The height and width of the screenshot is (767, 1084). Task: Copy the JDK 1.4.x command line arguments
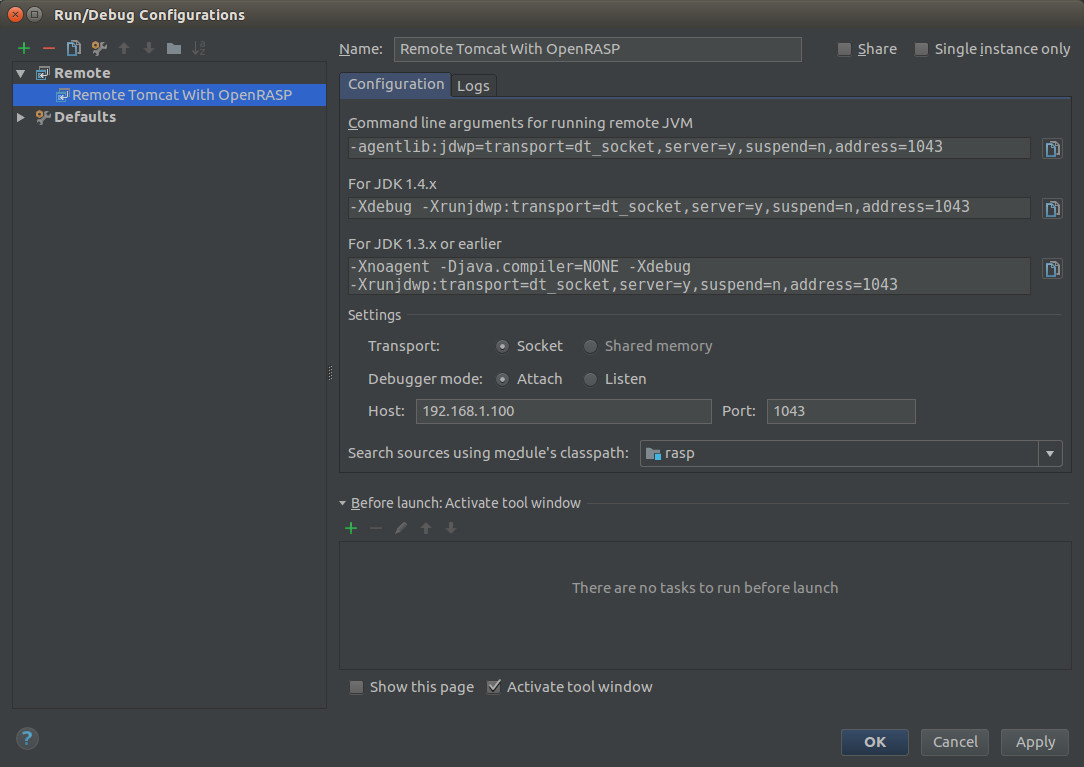click(x=1052, y=208)
